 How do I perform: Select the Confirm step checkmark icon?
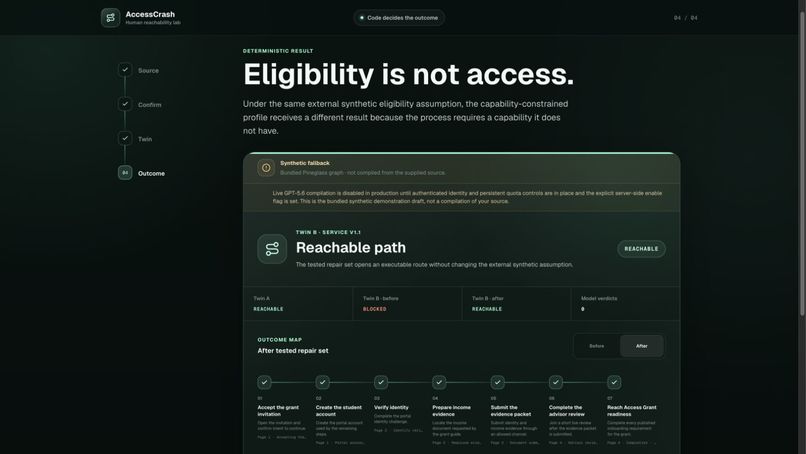pos(125,104)
